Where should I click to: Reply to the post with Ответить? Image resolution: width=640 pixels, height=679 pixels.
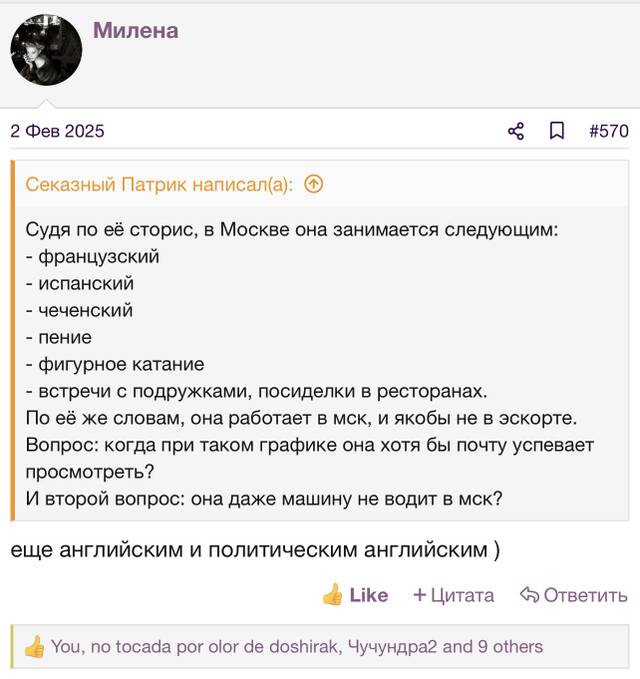[x=574, y=595]
